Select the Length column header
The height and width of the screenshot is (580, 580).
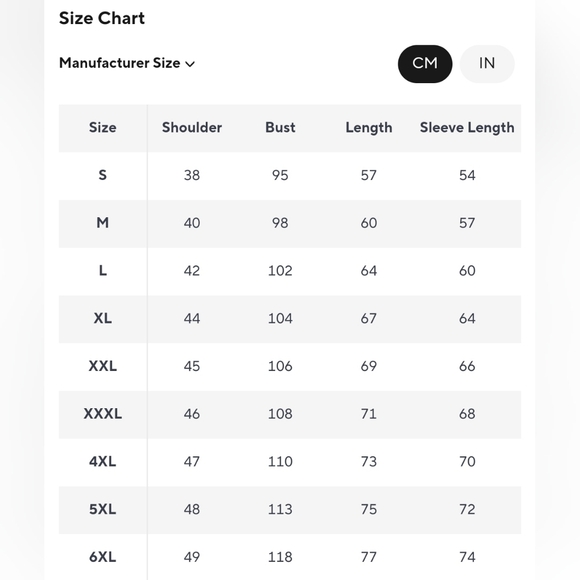click(369, 128)
